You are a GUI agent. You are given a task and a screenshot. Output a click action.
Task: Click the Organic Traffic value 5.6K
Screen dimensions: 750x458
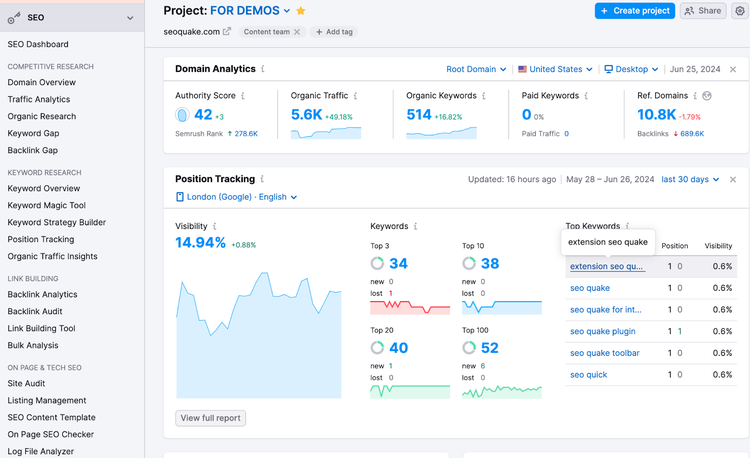307,115
